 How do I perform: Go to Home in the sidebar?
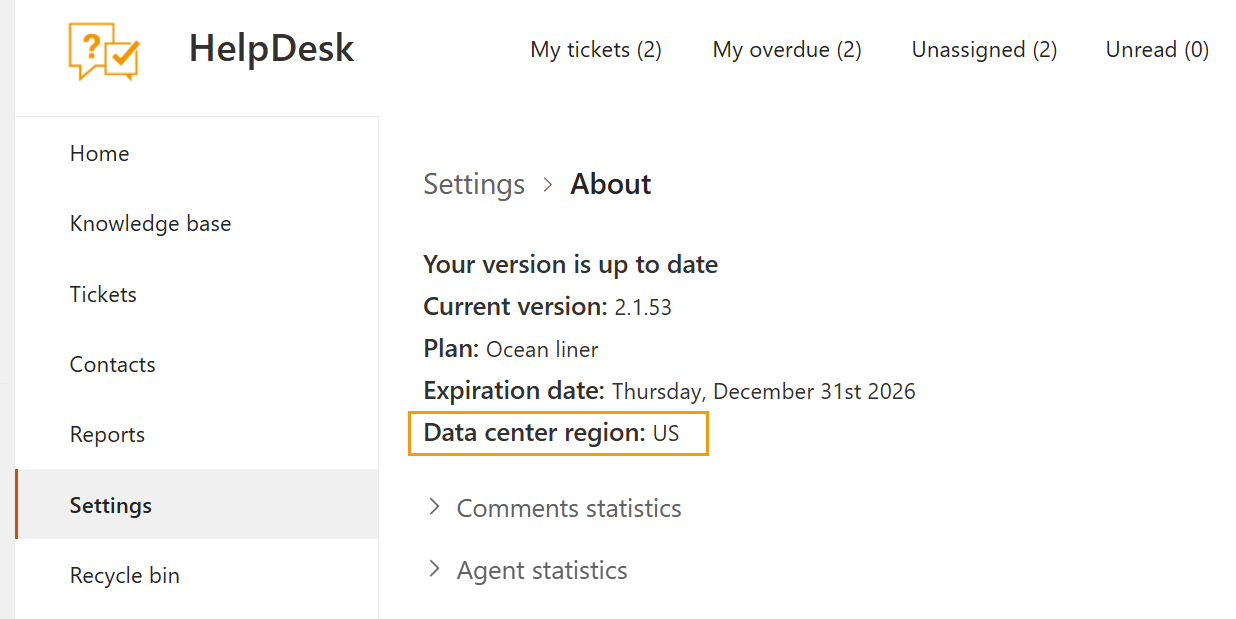click(99, 153)
